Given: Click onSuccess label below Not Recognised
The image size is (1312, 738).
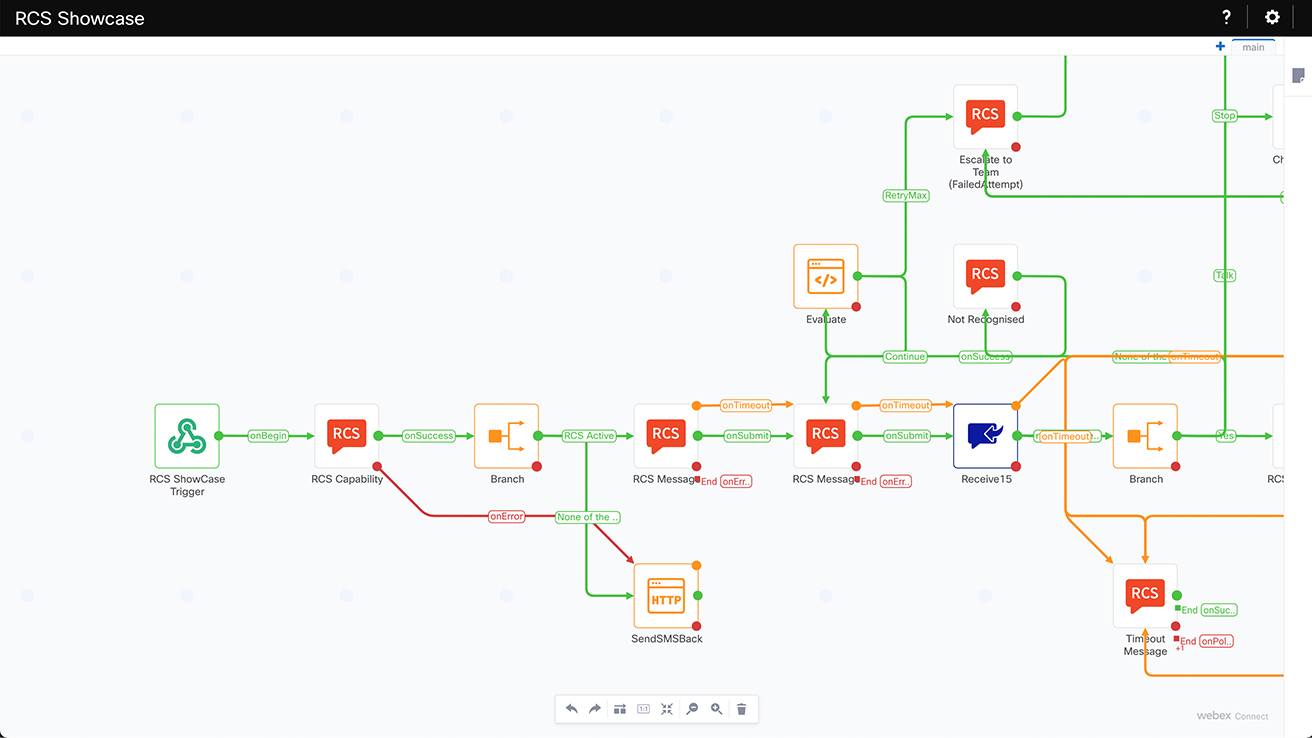Looking at the screenshot, I should point(985,357).
